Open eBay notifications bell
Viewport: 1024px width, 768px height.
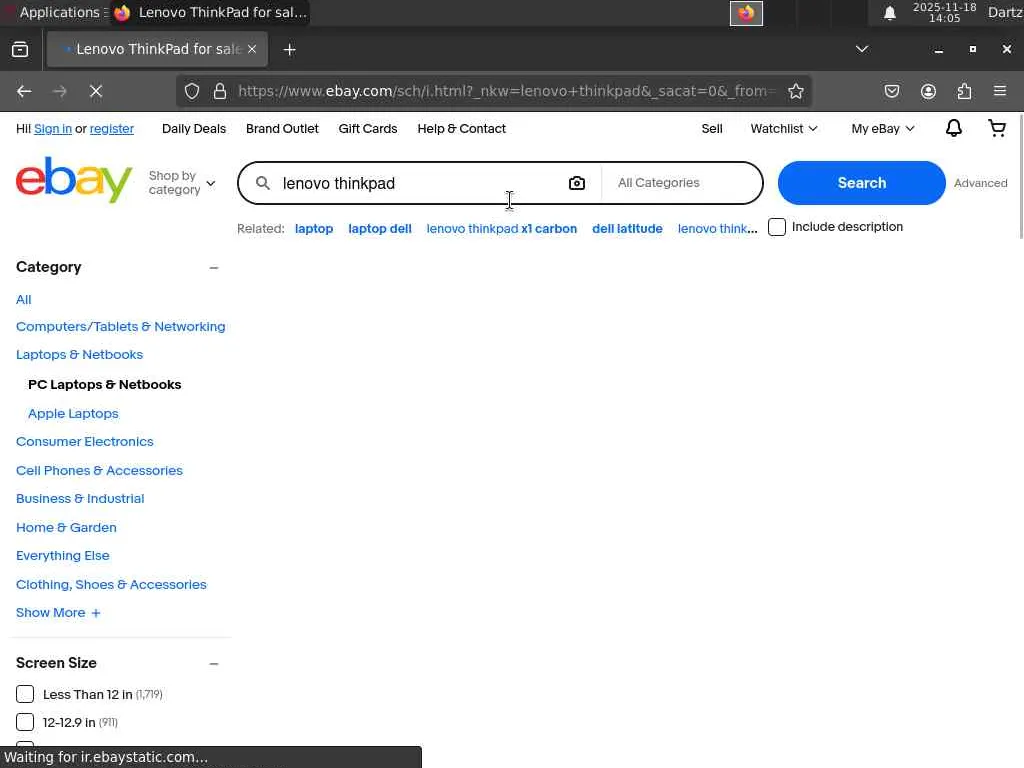coord(953,128)
